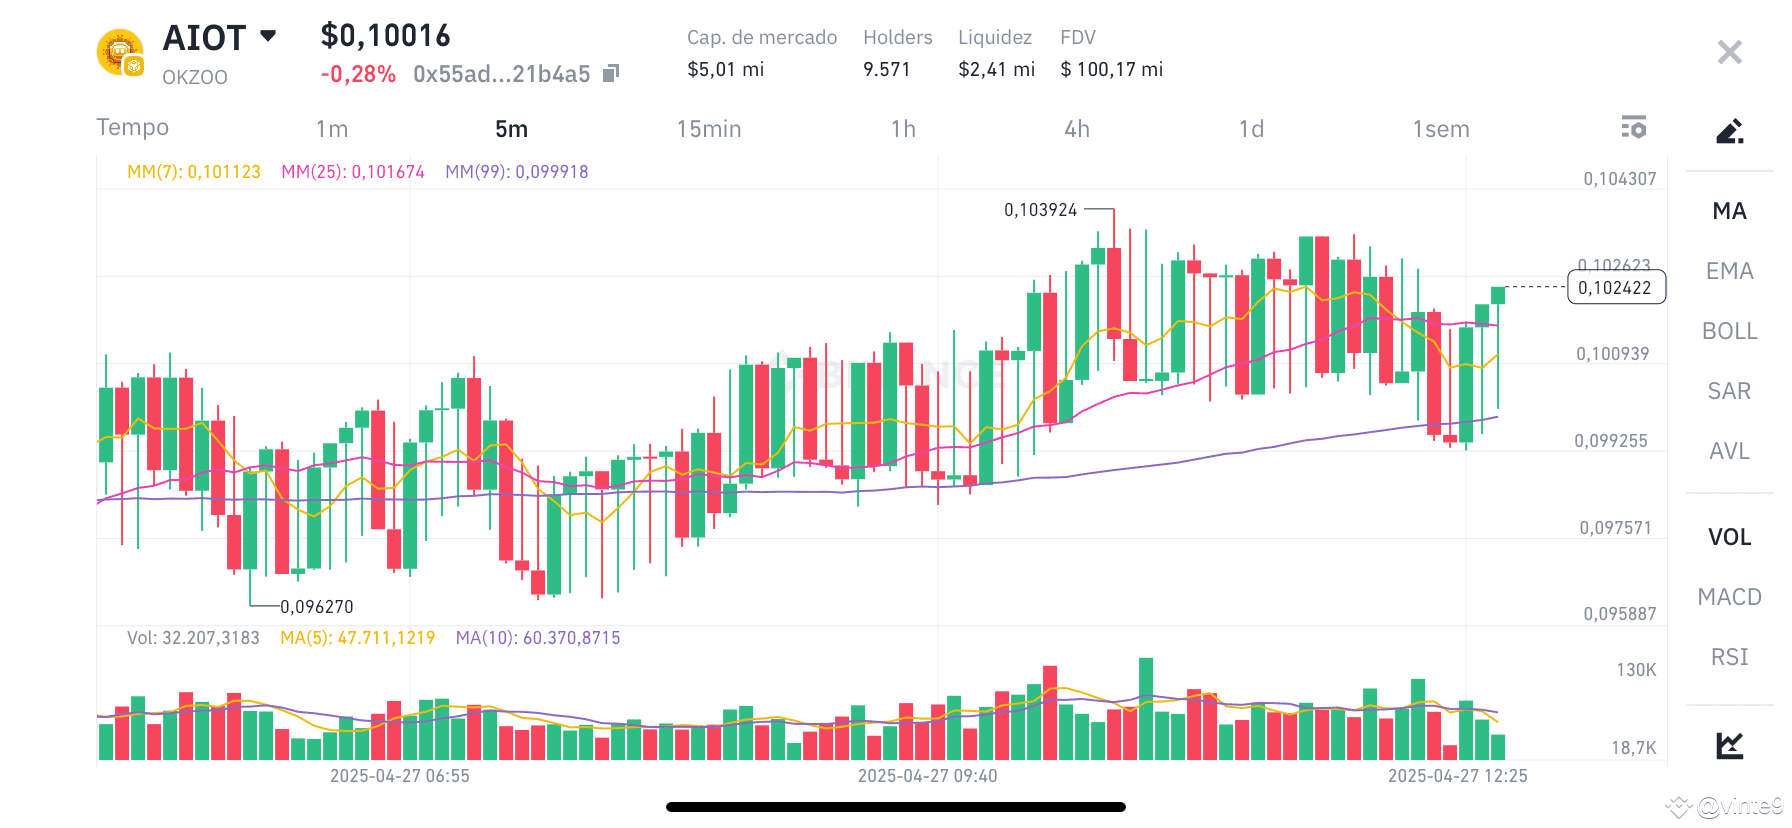This screenshot has height=828, width=1792.
Task: Click the MM(7): 0,101123 legend
Action: click(x=194, y=172)
